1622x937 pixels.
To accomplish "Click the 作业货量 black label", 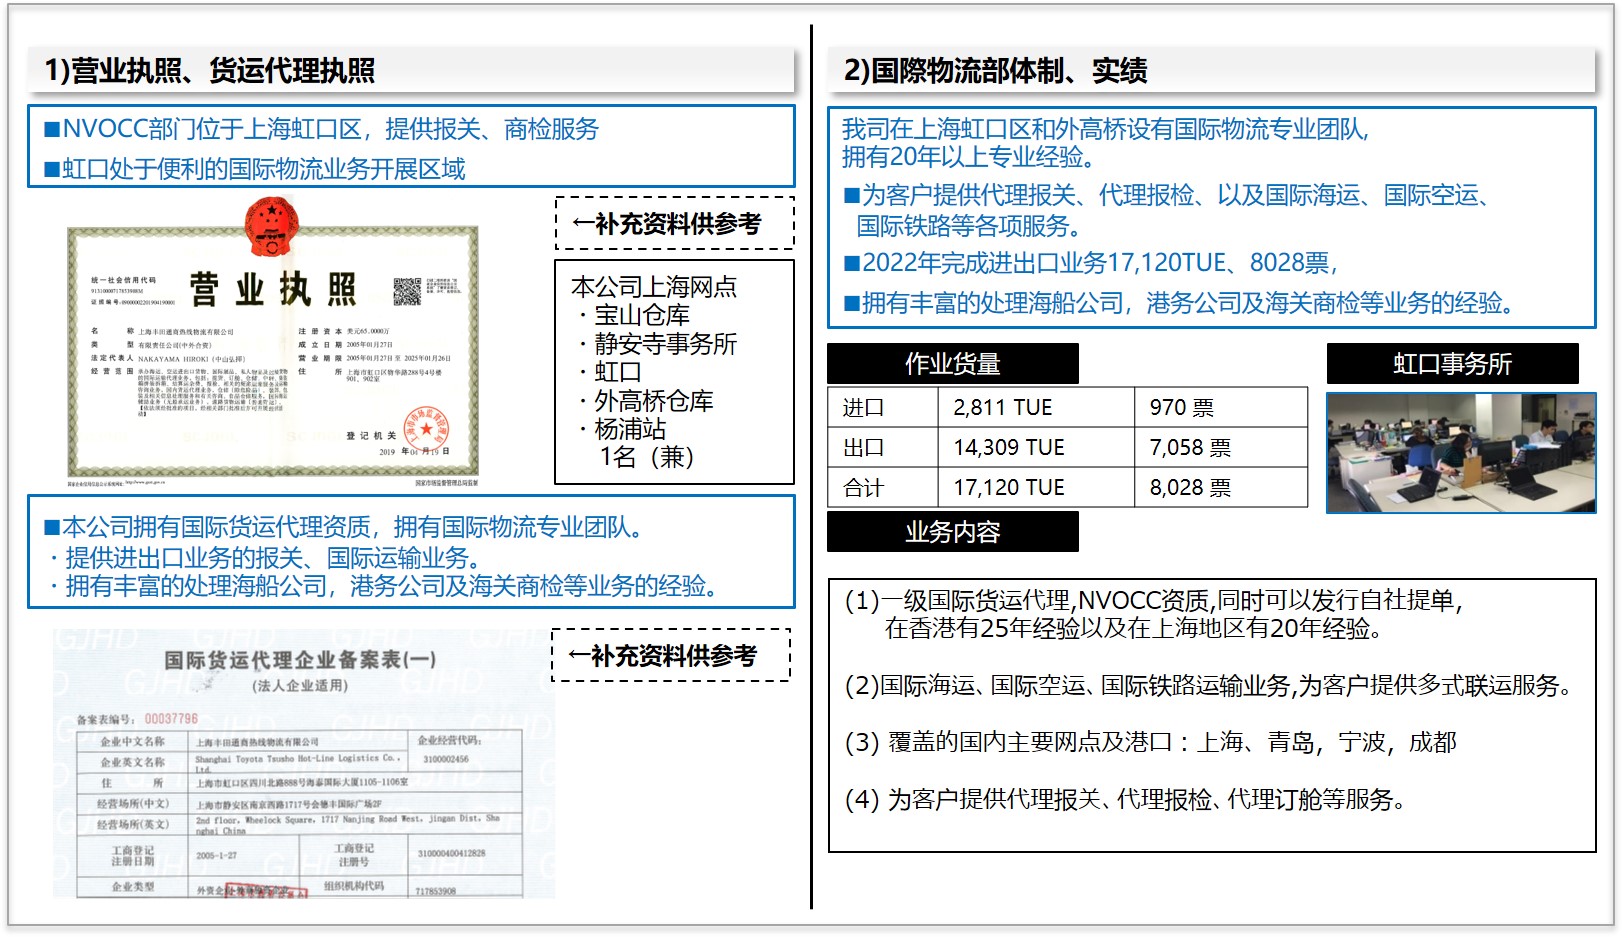I will coord(952,364).
